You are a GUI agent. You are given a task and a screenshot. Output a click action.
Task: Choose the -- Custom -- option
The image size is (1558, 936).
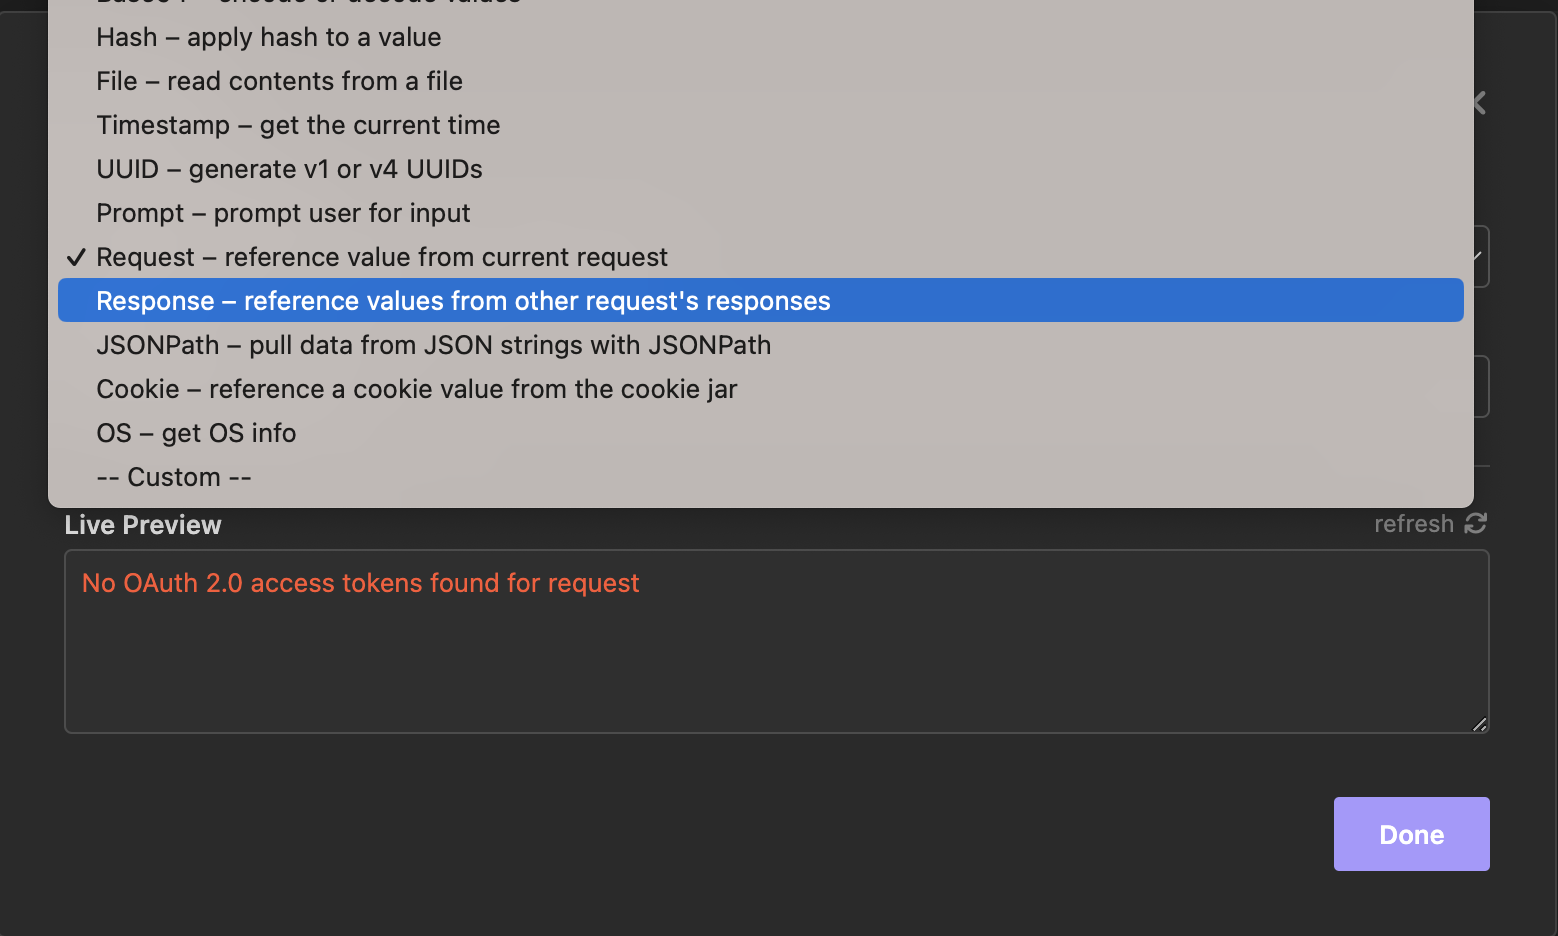pos(174,477)
